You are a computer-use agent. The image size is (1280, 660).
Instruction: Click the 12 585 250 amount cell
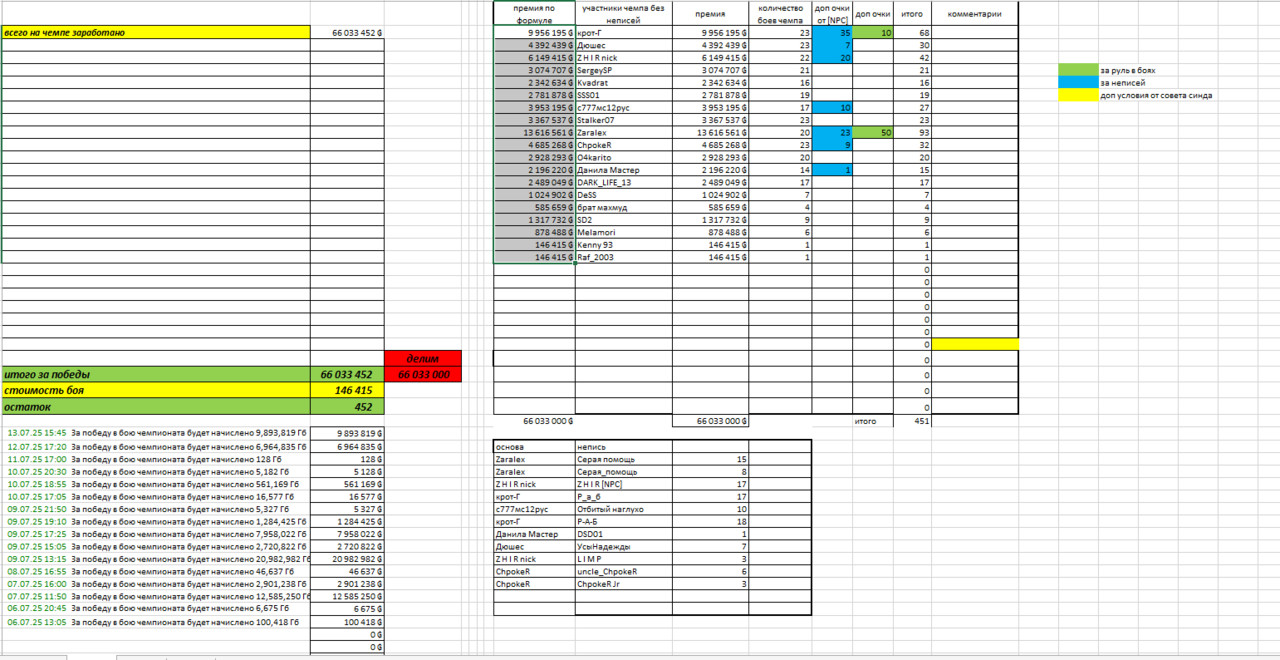[348, 596]
